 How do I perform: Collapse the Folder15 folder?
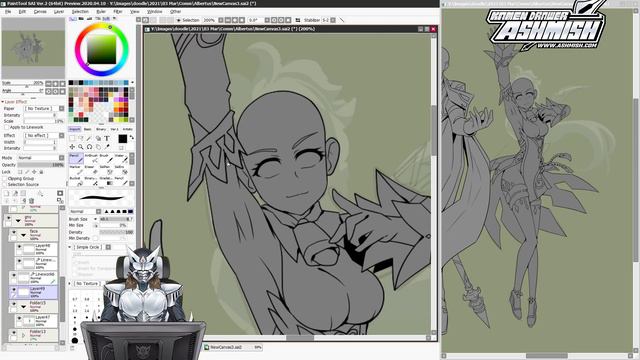(24, 306)
